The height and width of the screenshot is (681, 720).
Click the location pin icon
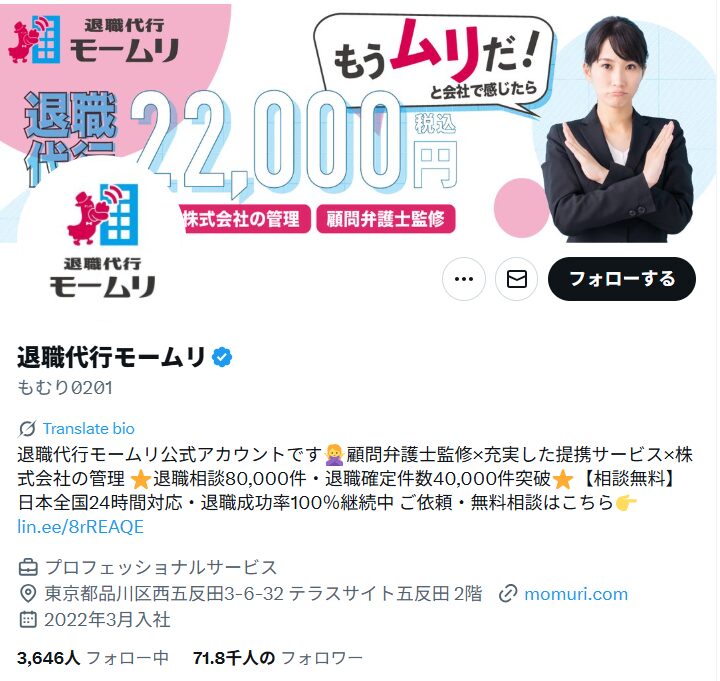pos(28,594)
